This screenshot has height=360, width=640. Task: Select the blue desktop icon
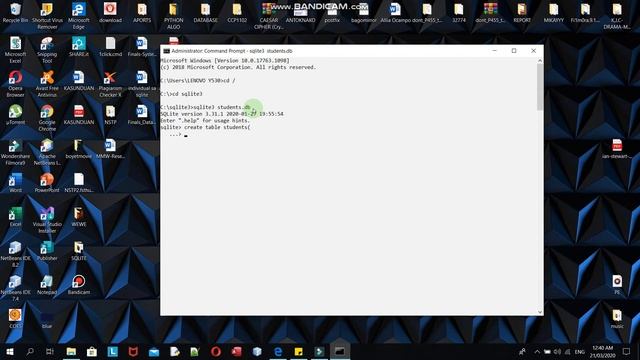coord(47,319)
